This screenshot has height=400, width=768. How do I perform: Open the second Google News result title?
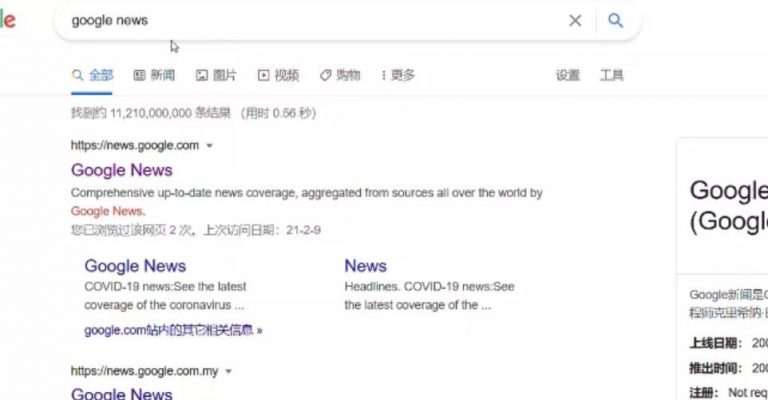point(121,393)
